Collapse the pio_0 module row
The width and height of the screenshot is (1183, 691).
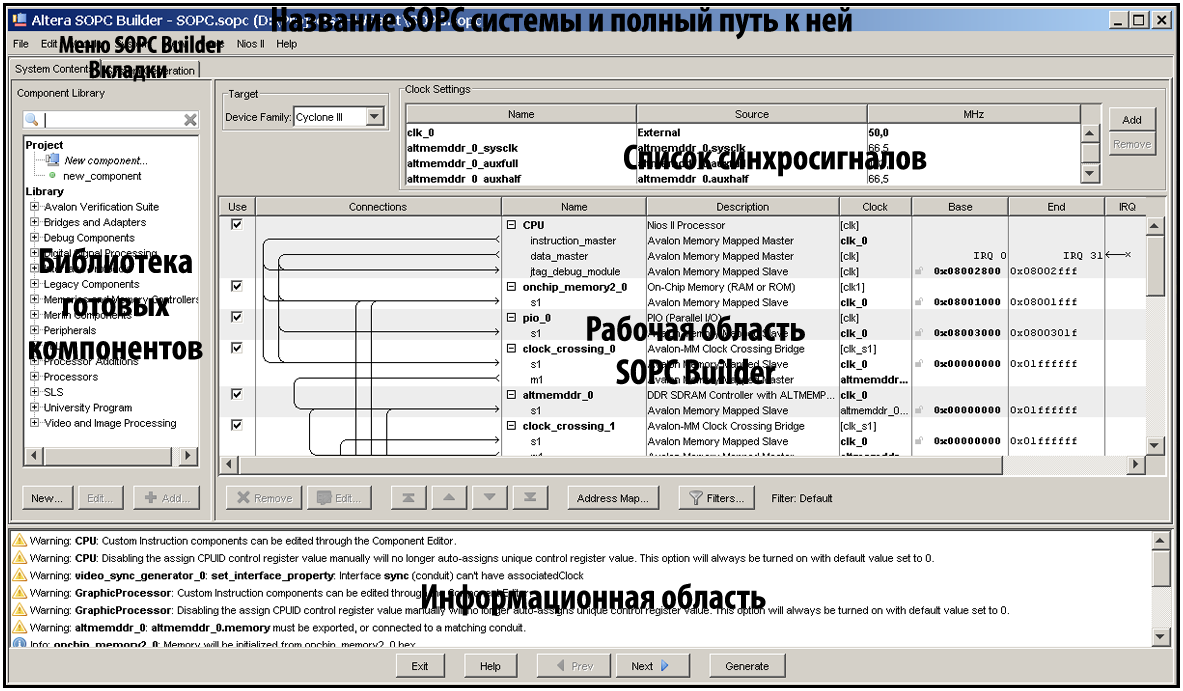pos(512,318)
